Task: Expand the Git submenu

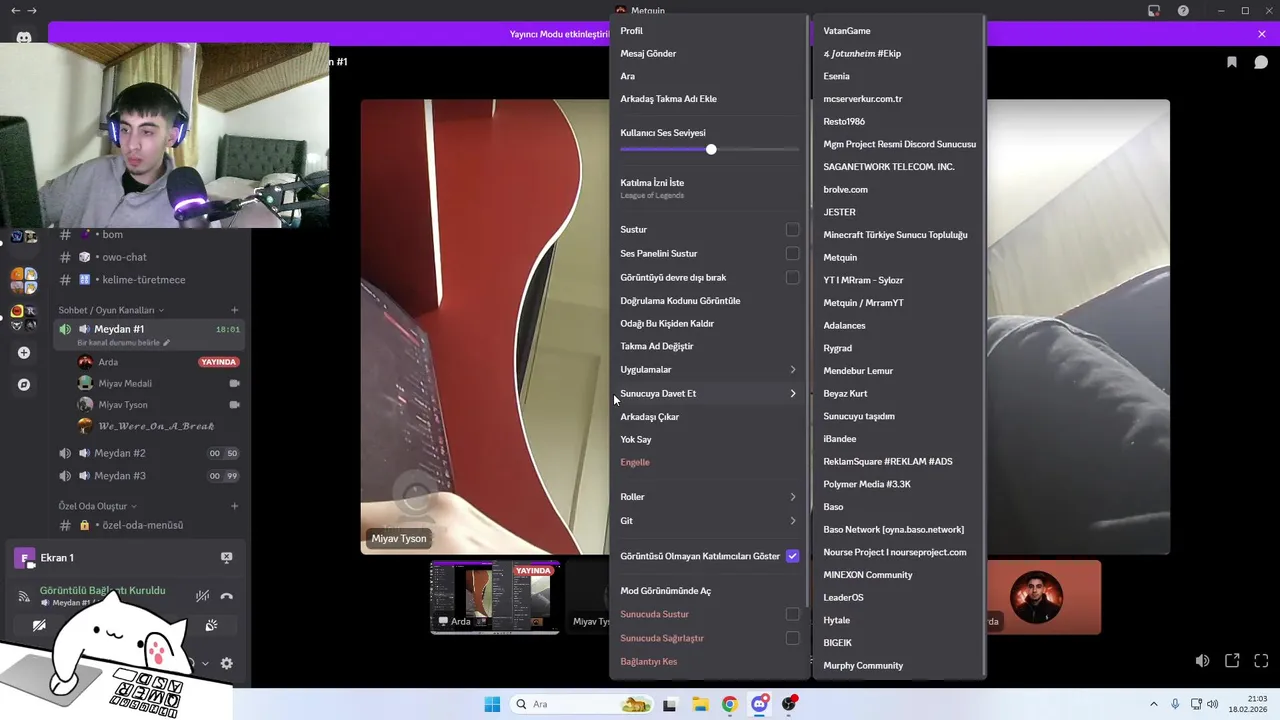Action: pos(708,521)
